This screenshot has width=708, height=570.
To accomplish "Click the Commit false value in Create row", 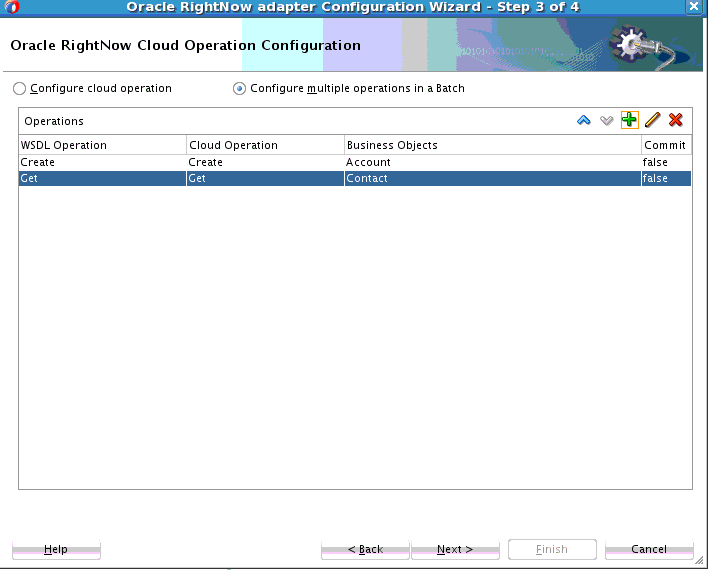I will point(666,163).
